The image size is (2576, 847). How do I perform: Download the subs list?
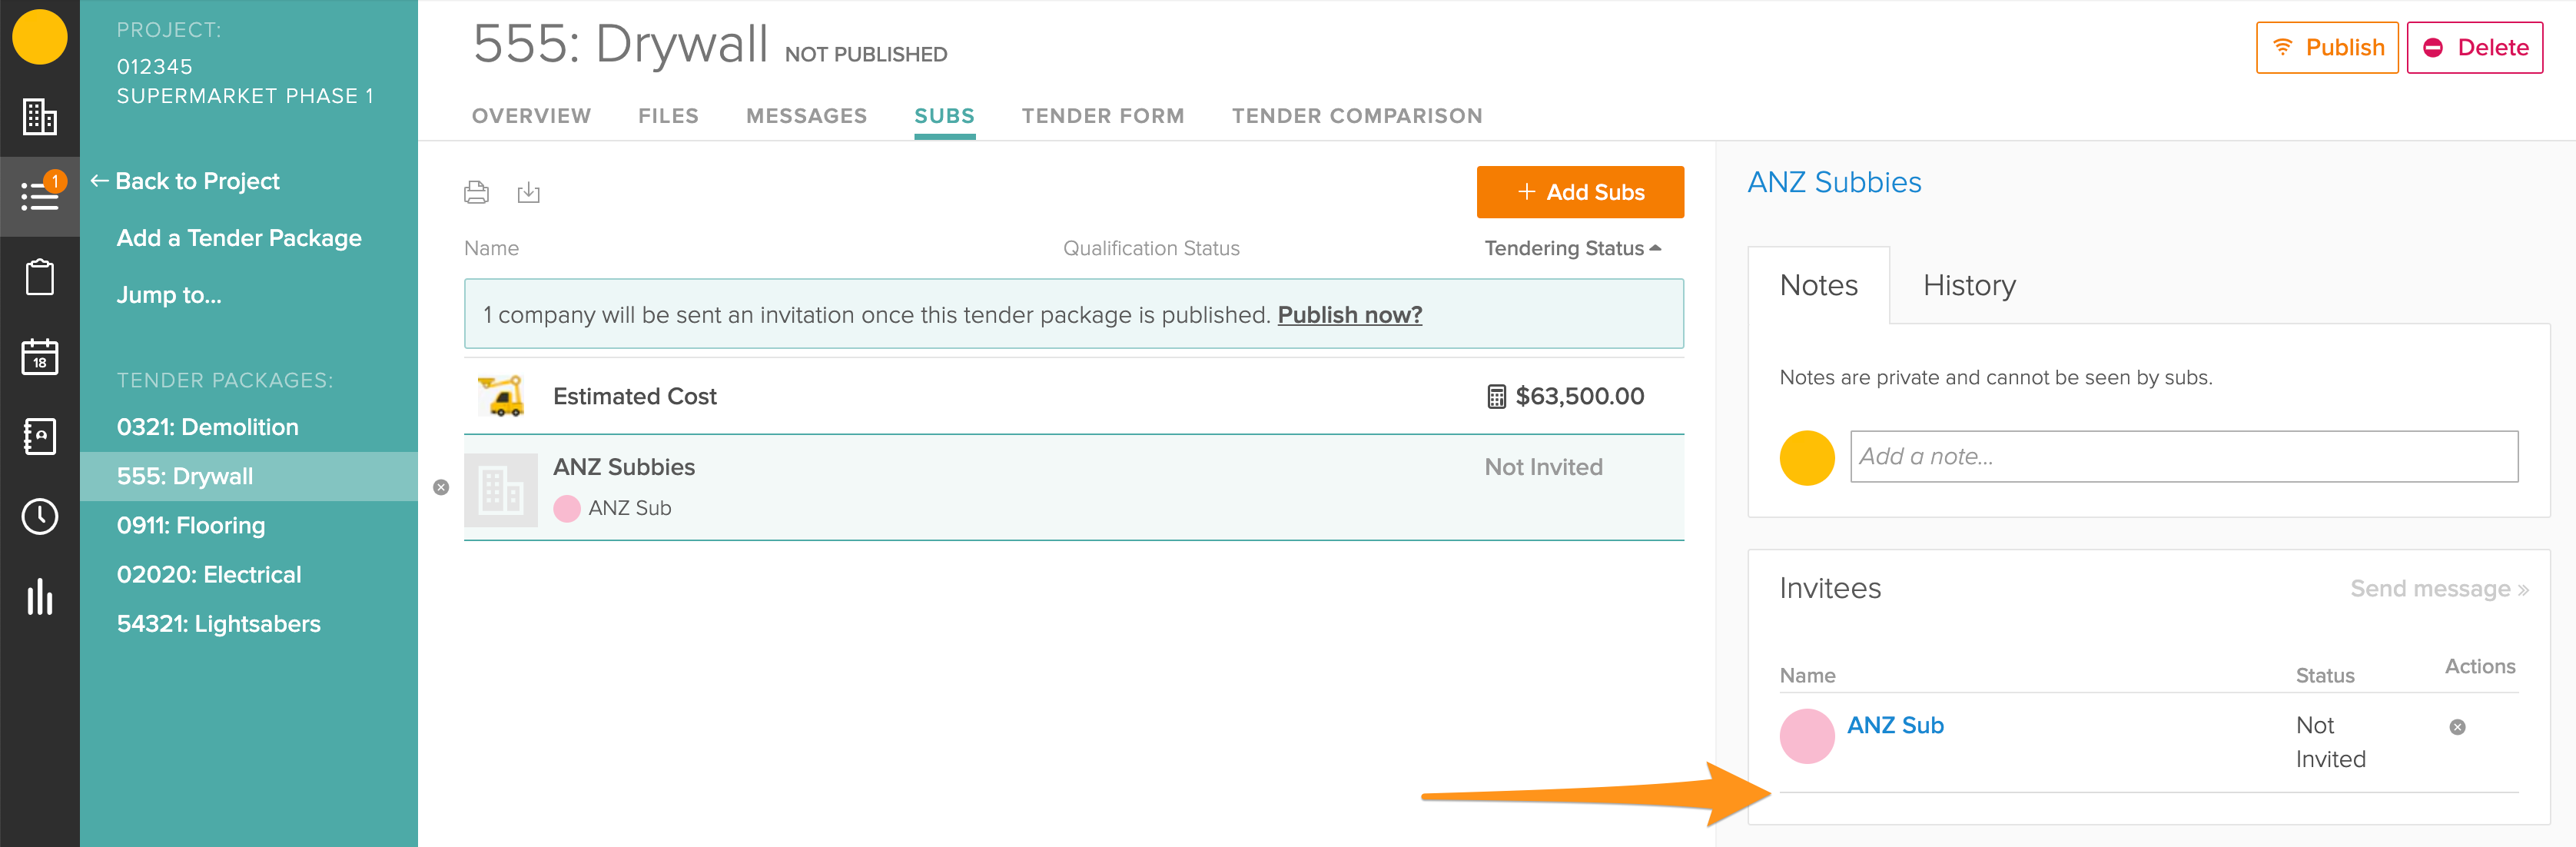point(528,192)
